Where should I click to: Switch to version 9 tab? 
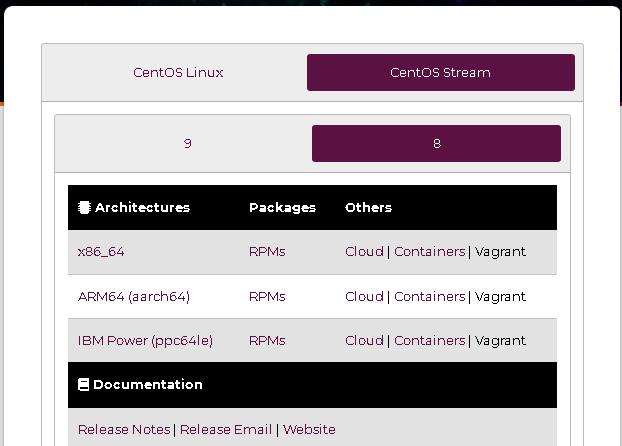(187, 144)
